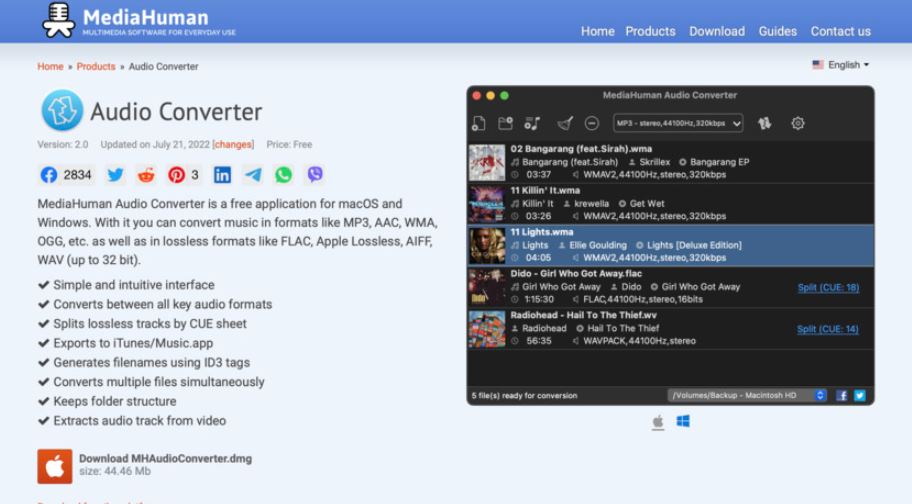Click the Home breadcrumb link

(50, 66)
